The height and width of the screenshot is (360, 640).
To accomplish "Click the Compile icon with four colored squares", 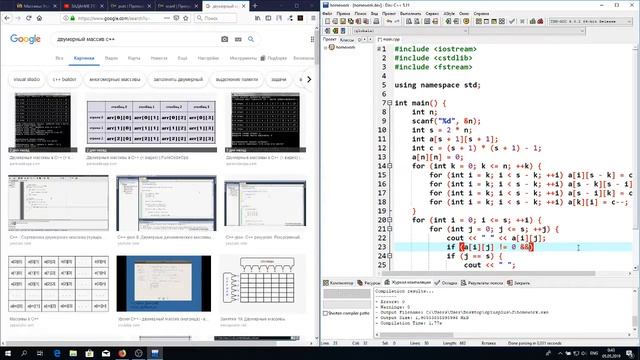I will [x=478, y=21].
